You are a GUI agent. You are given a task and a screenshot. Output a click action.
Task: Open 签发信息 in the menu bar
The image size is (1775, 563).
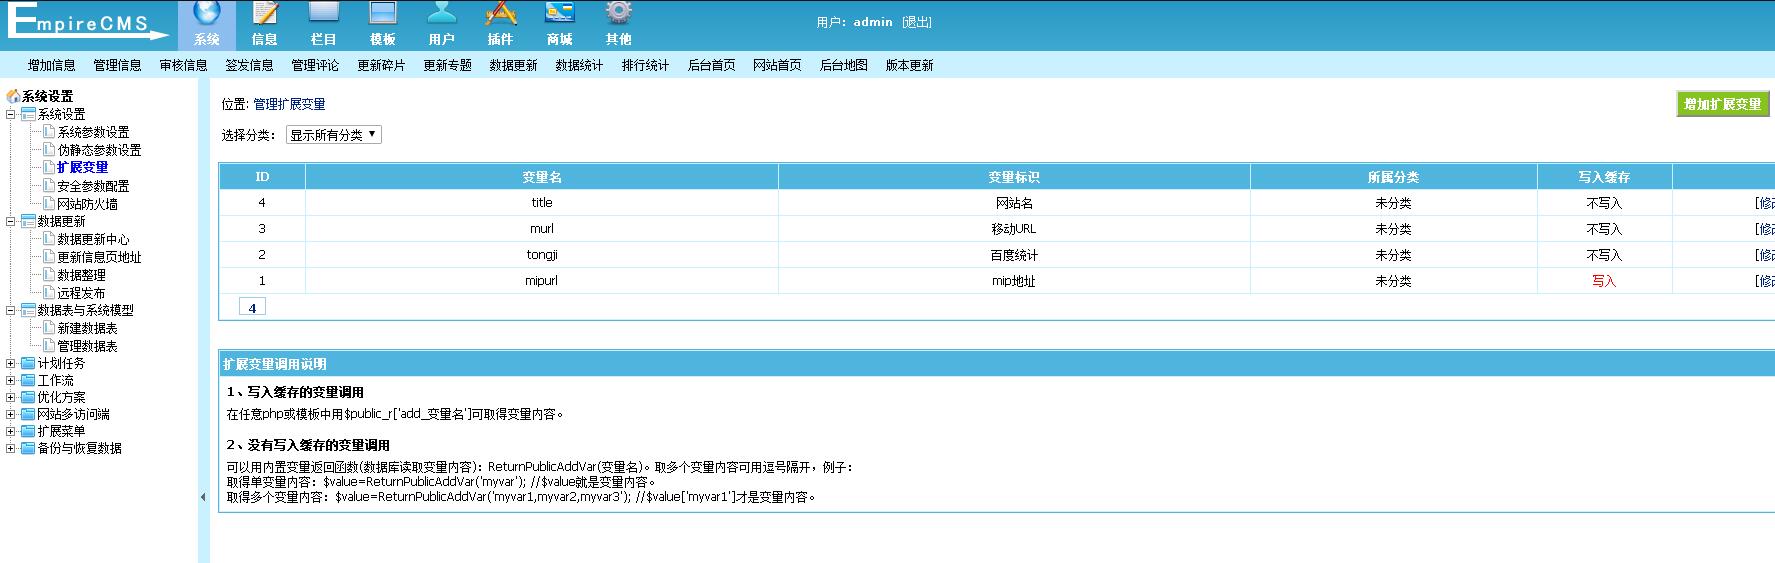tap(250, 65)
